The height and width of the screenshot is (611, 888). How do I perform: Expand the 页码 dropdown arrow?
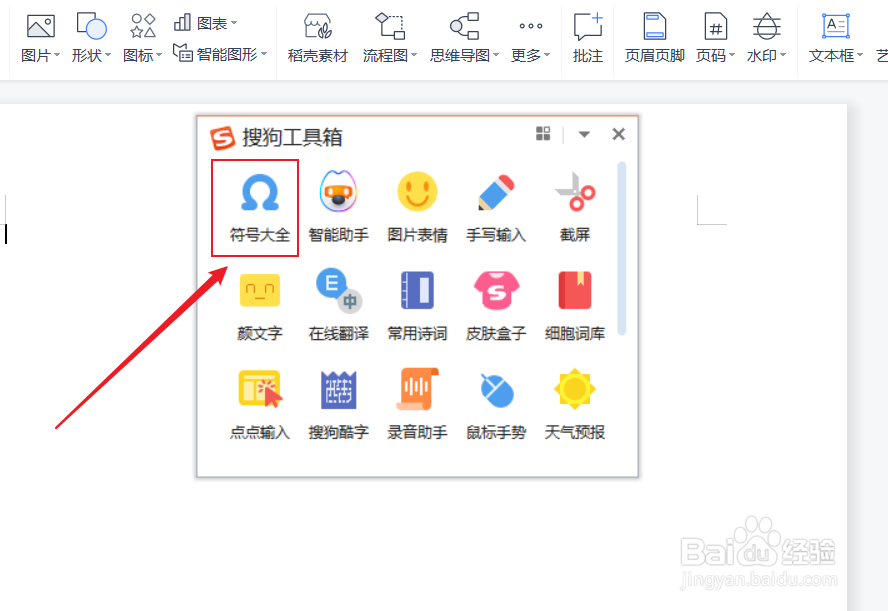pyautogui.click(x=732, y=55)
